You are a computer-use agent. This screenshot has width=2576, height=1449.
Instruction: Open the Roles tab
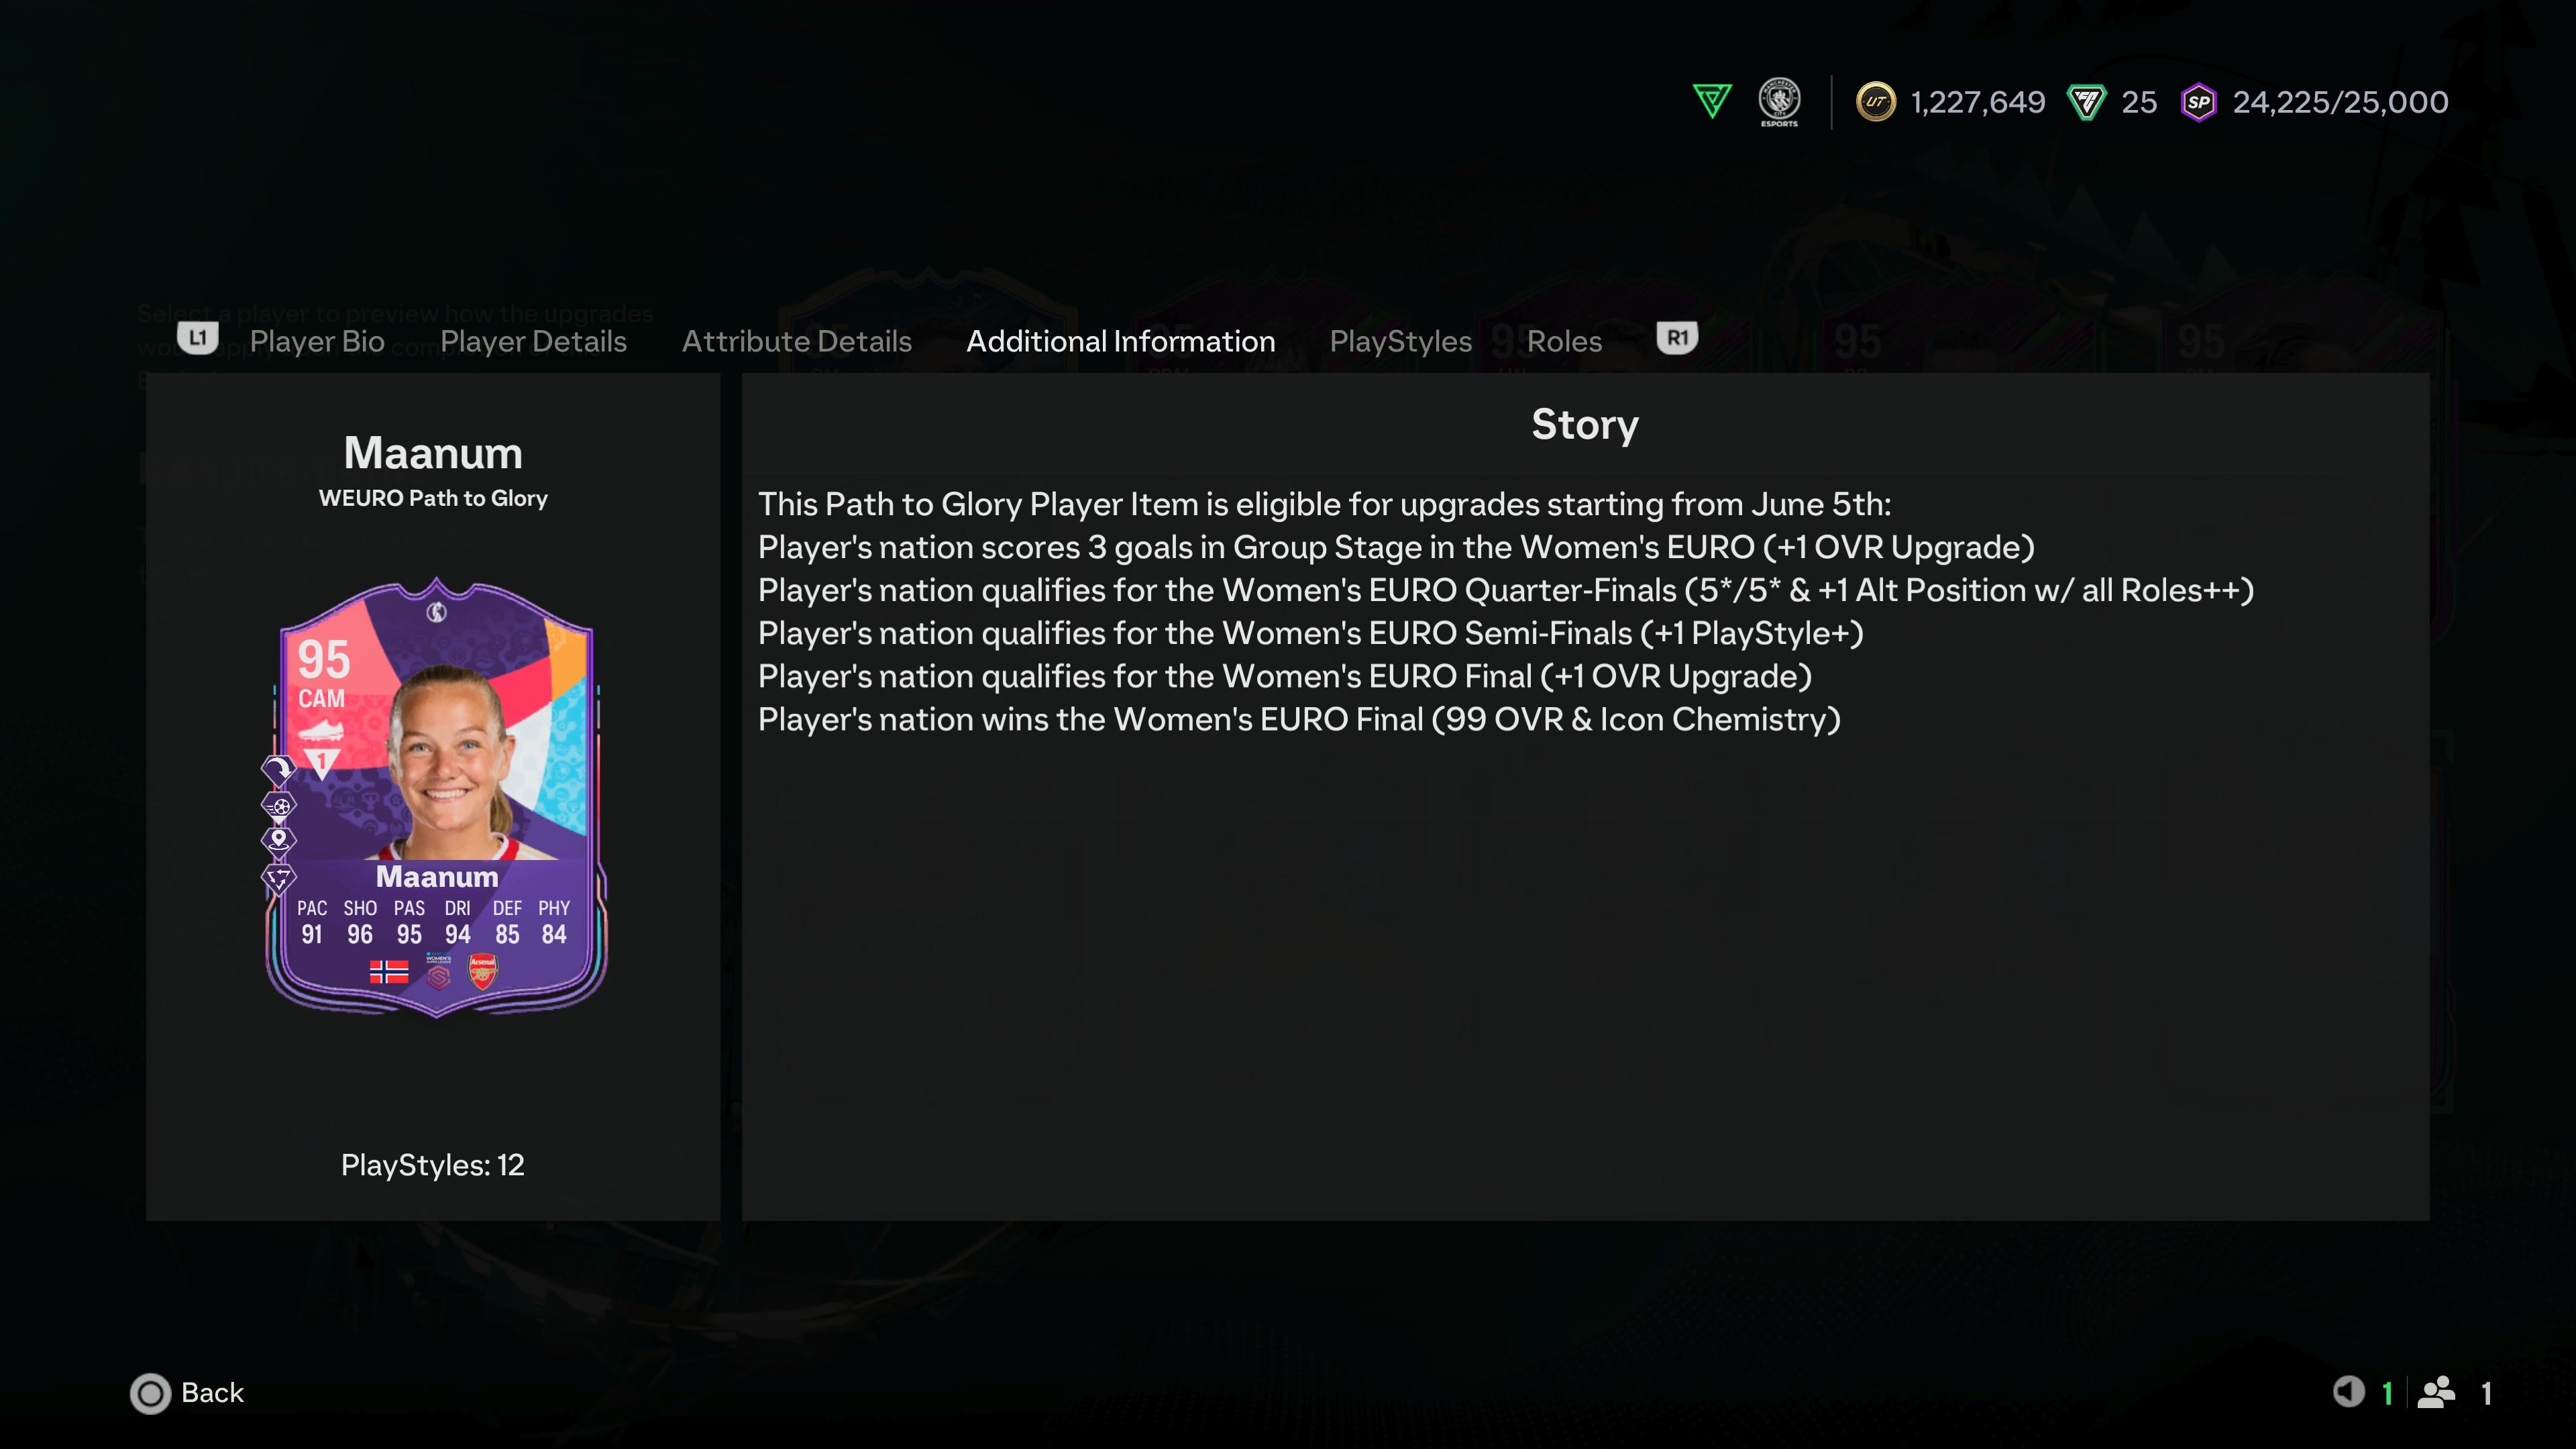pyautogui.click(x=1564, y=341)
